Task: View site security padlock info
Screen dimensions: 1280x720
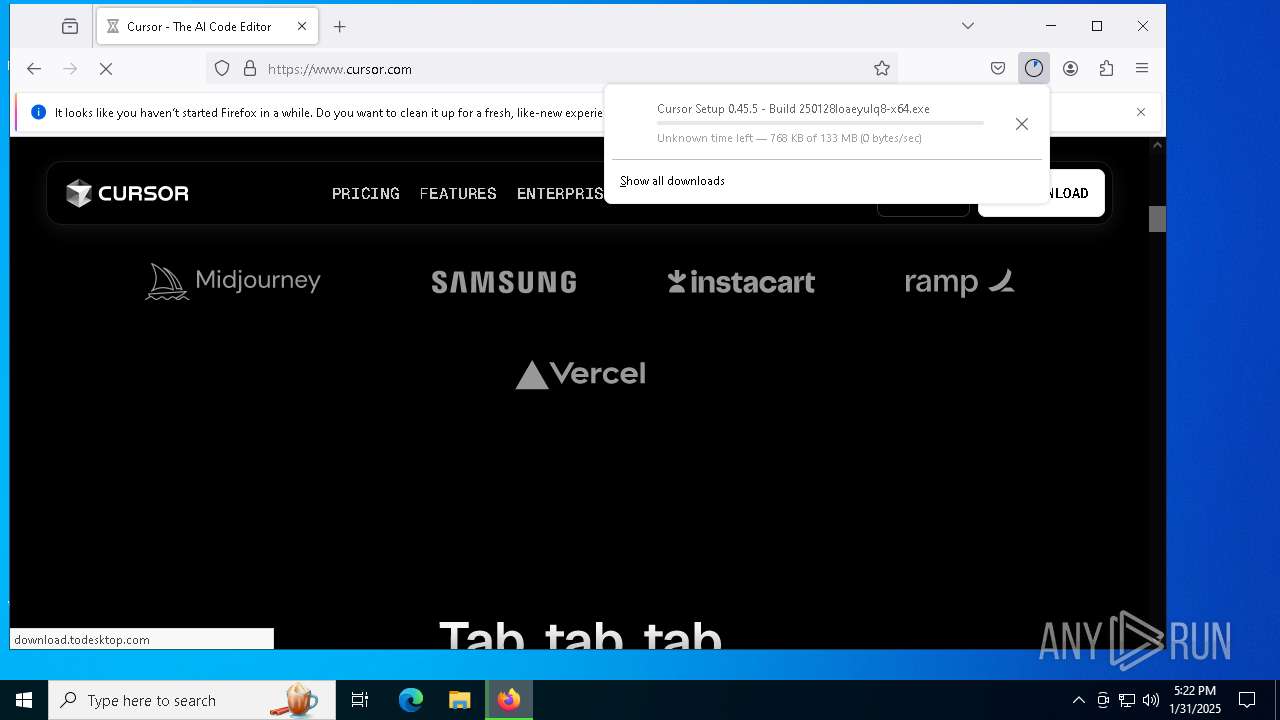Action: point(250,69)
